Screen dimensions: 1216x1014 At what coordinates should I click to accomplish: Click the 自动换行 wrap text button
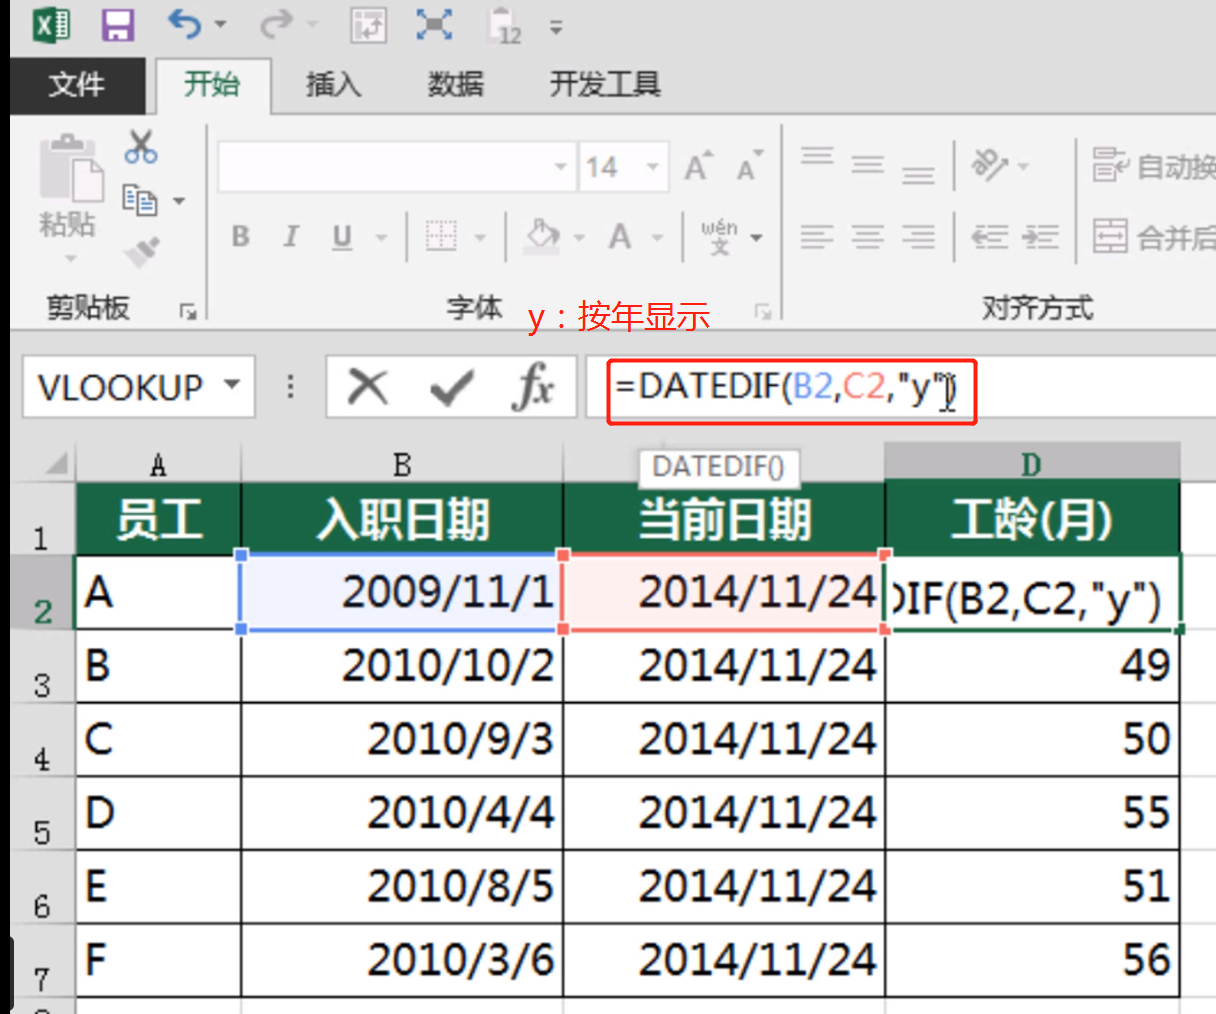[1153, 165]
